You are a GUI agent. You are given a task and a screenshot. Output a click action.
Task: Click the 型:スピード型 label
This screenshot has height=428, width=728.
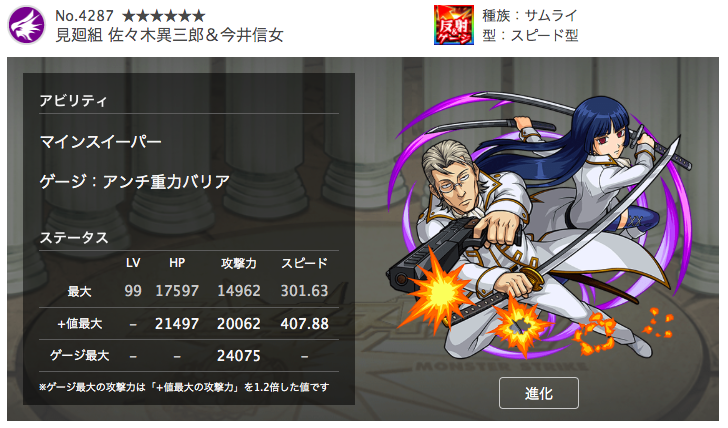pyautogui.click(x=530, y=35)
